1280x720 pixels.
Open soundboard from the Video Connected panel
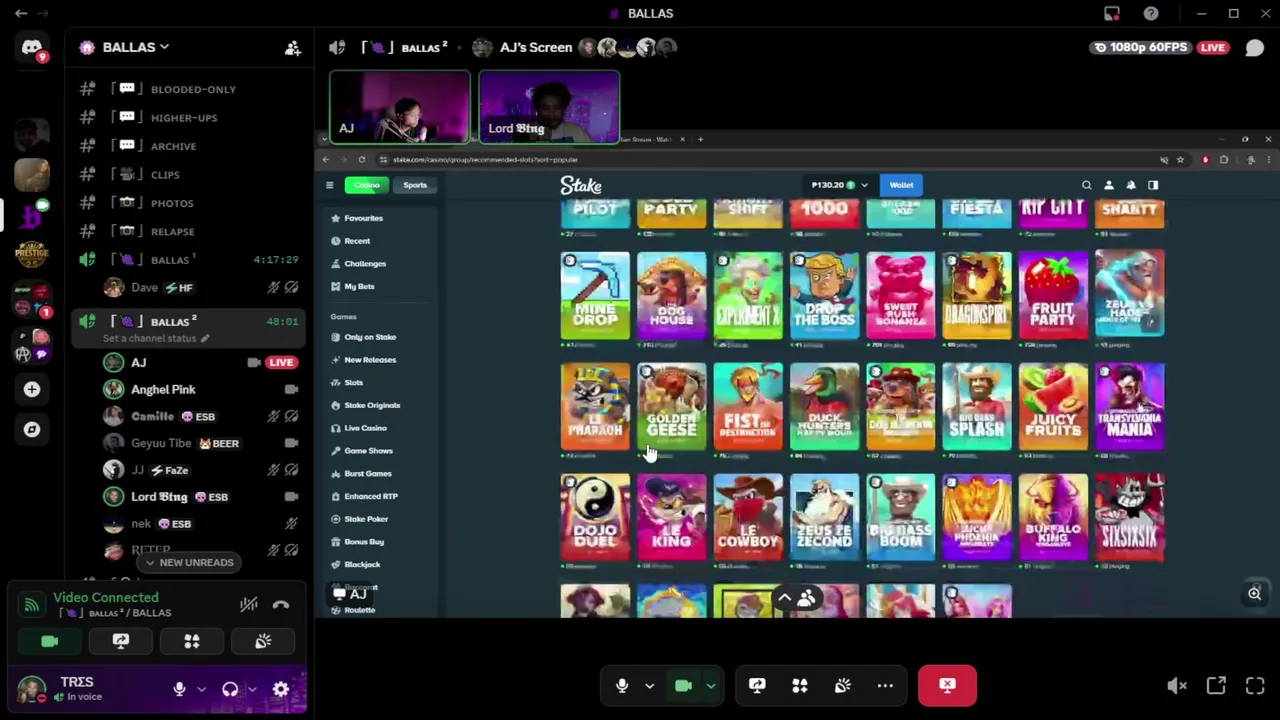click(263, 641)
